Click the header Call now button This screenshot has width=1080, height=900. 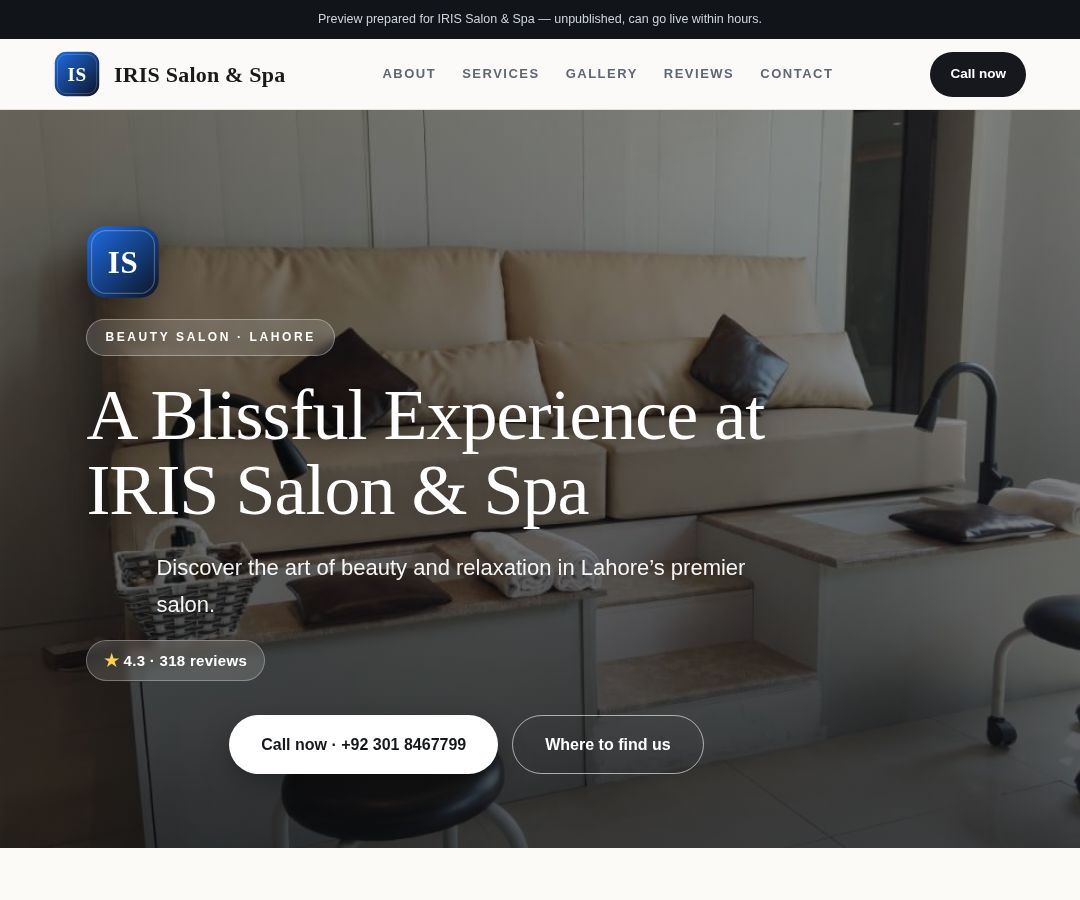(x=977, y=74)
